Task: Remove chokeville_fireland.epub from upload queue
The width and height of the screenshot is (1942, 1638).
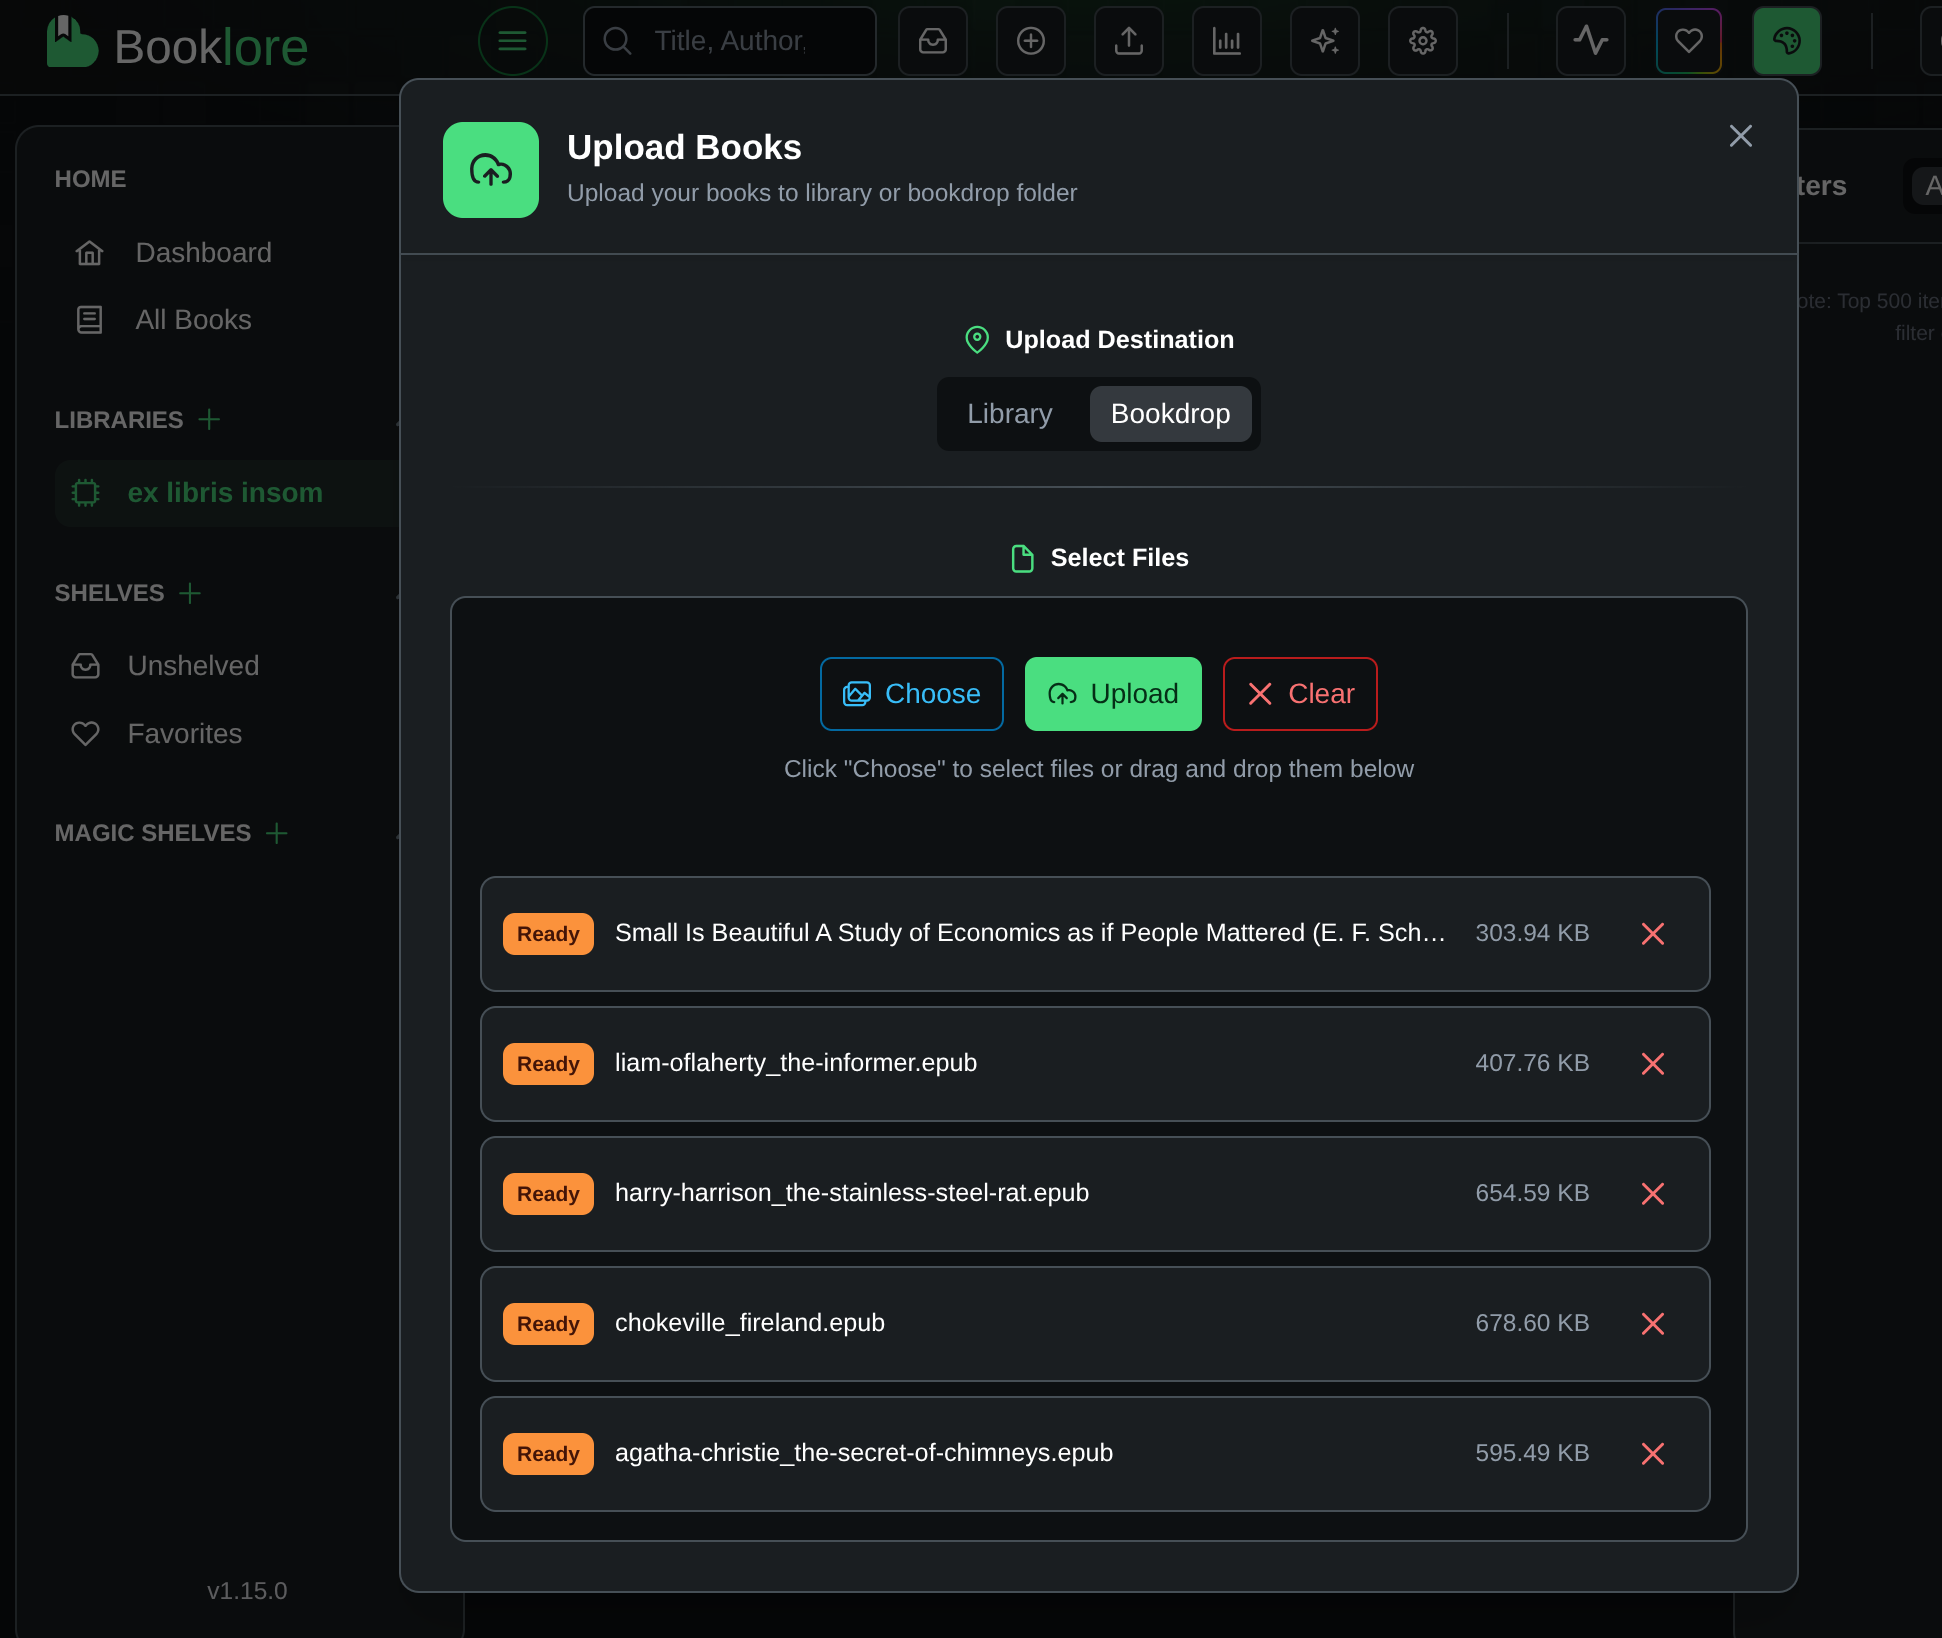Action: point(1652,1324)
